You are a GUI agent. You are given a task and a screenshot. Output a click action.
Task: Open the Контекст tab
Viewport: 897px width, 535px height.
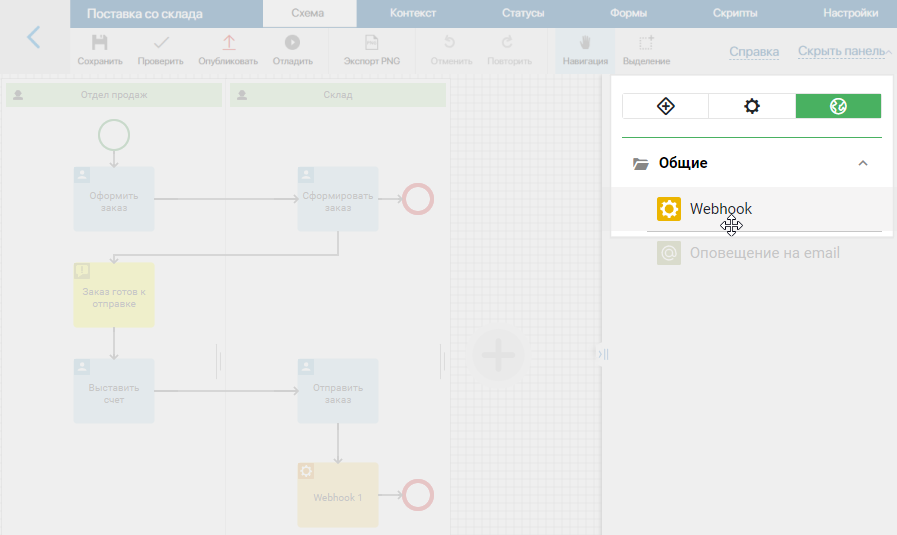[x=412, y=14]
